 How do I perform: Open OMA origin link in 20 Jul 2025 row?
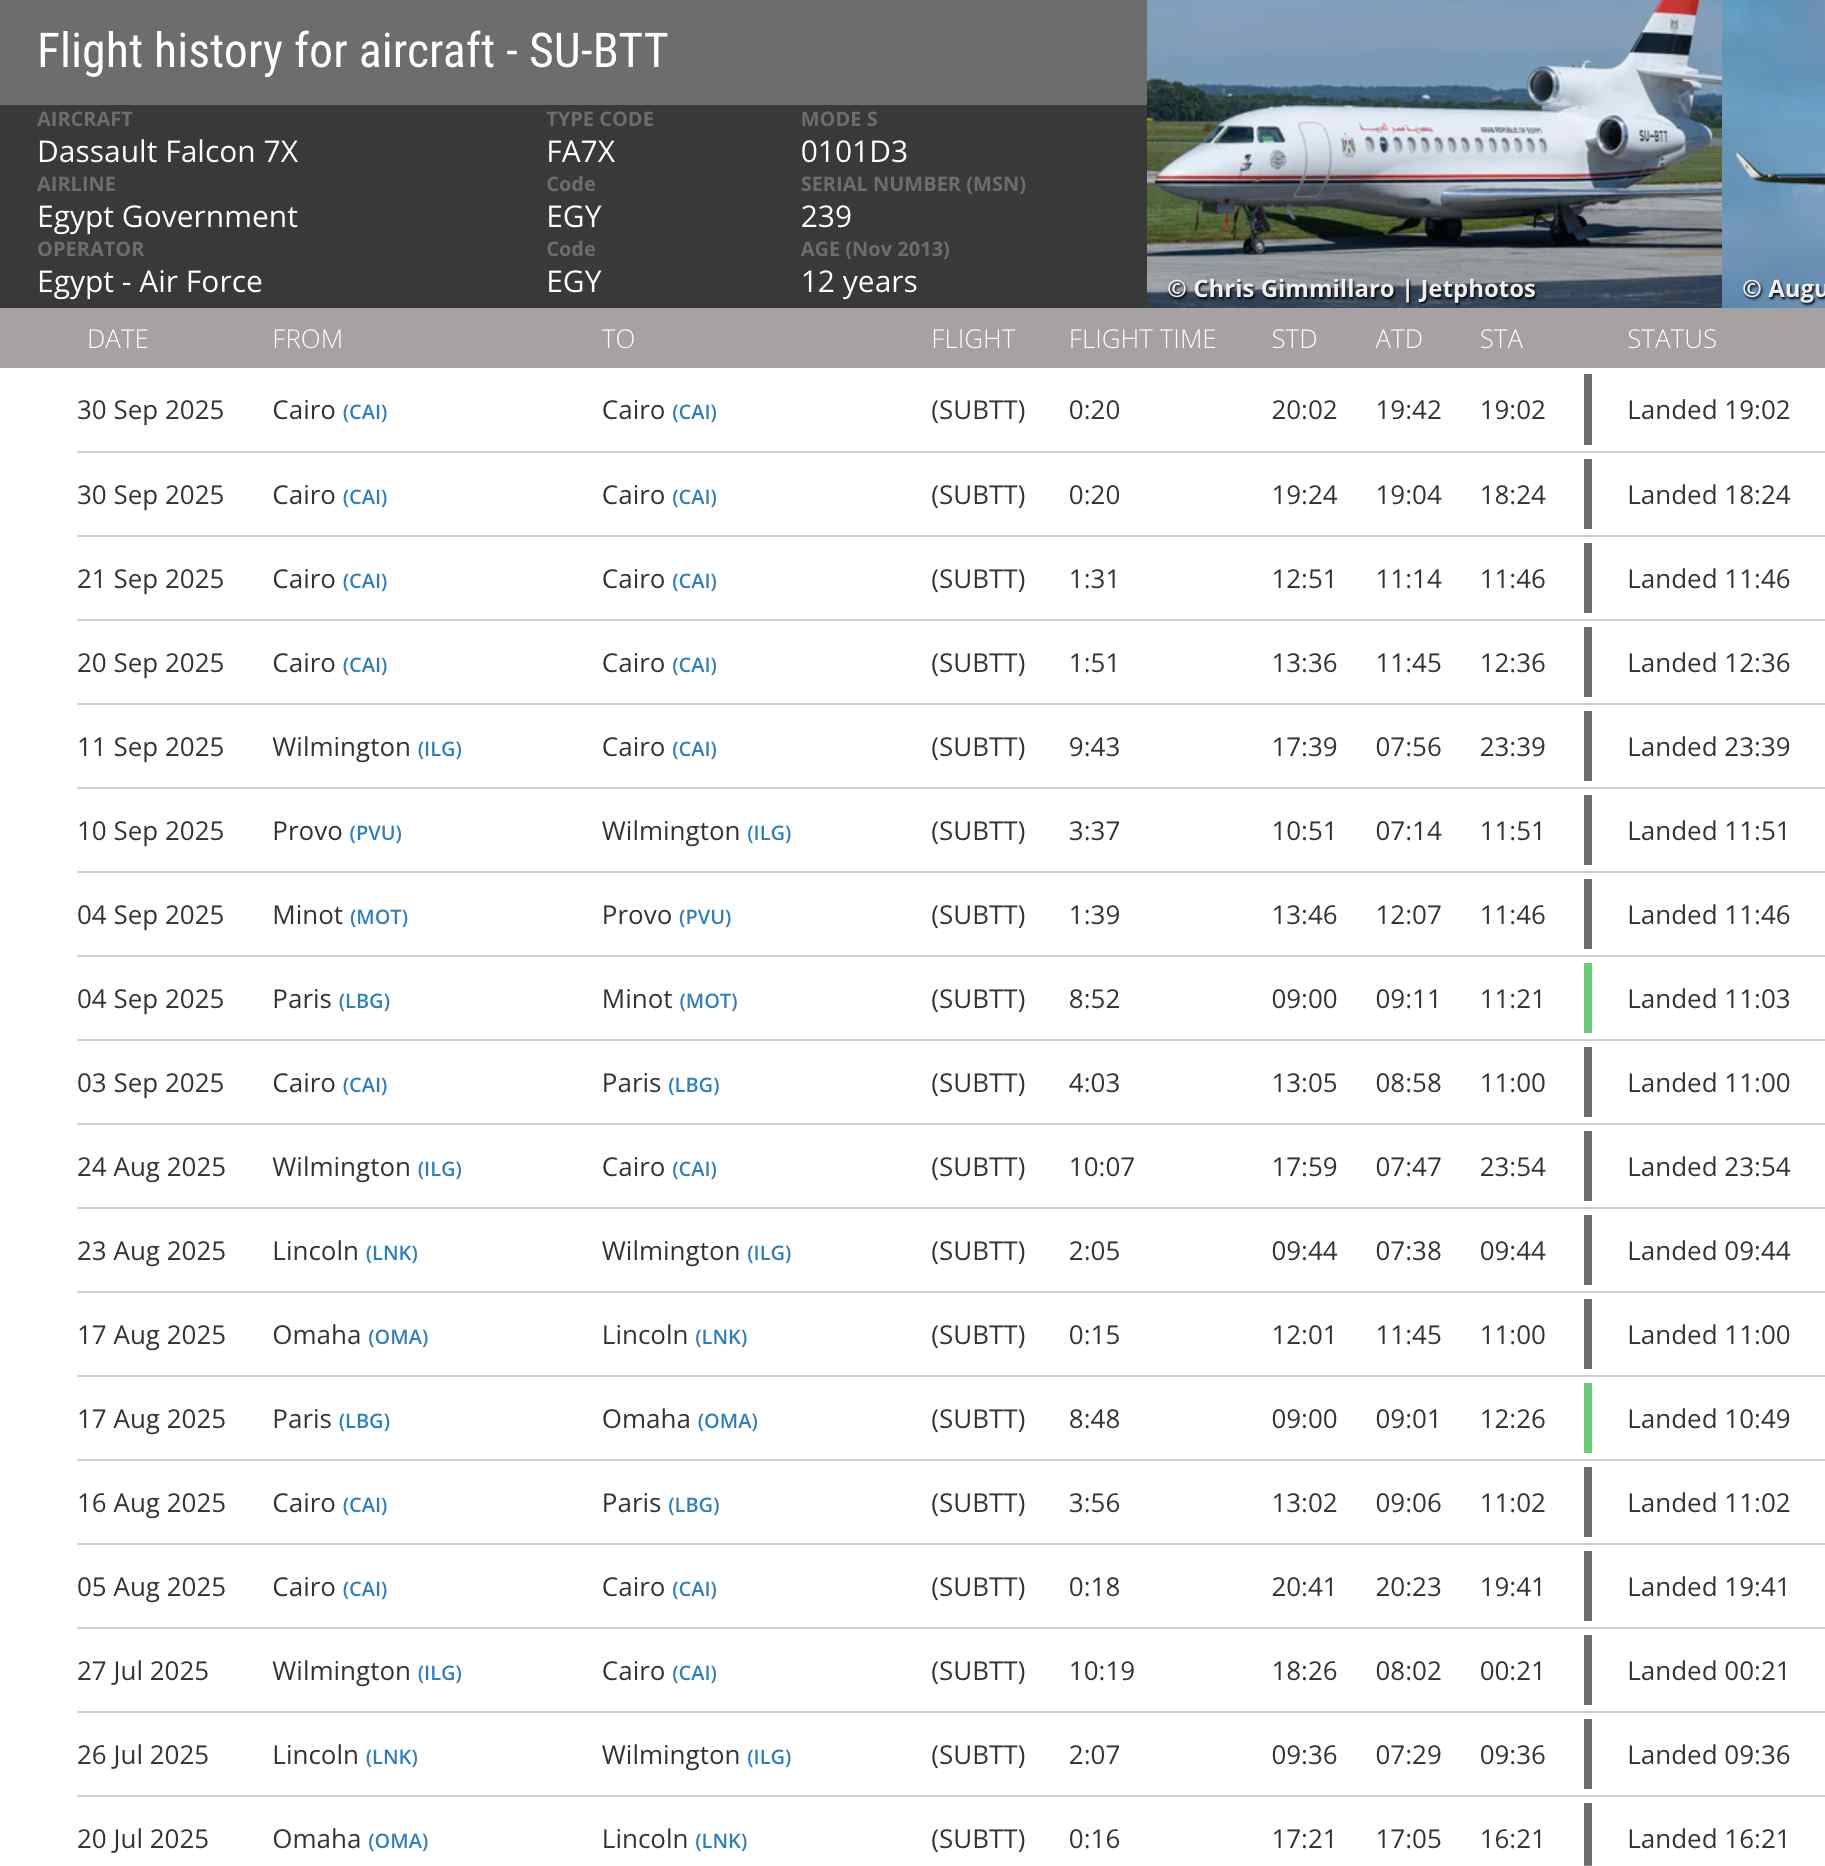398,1841
